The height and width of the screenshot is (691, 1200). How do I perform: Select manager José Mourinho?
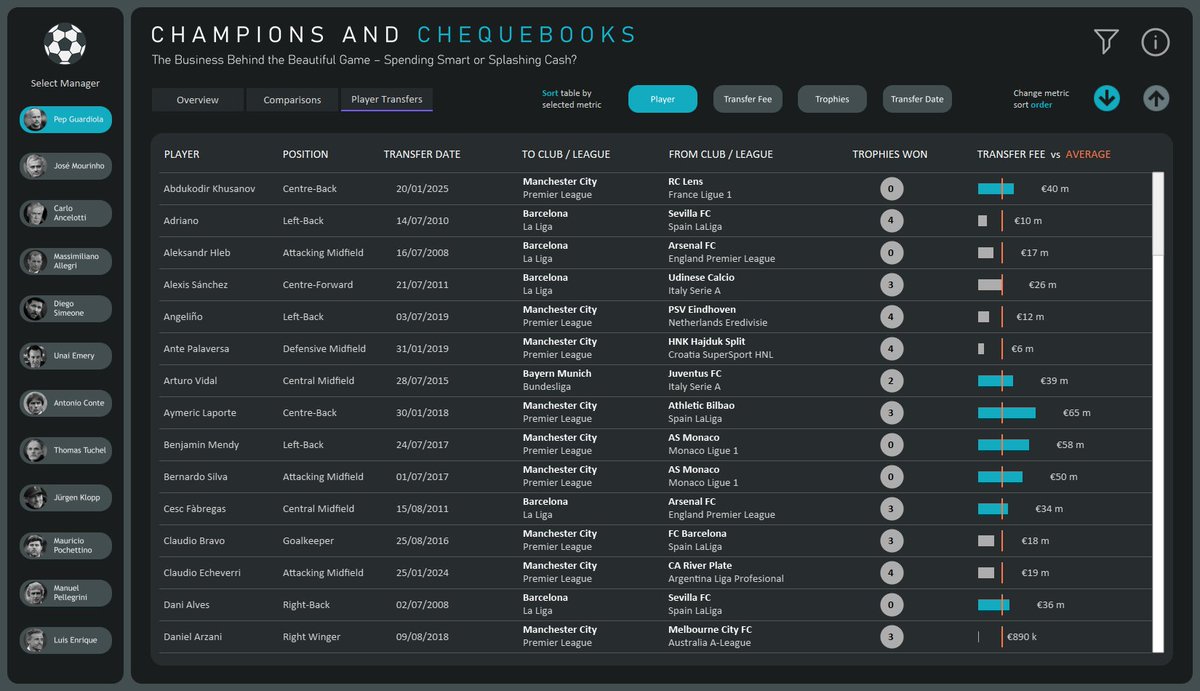click(66, 166)
